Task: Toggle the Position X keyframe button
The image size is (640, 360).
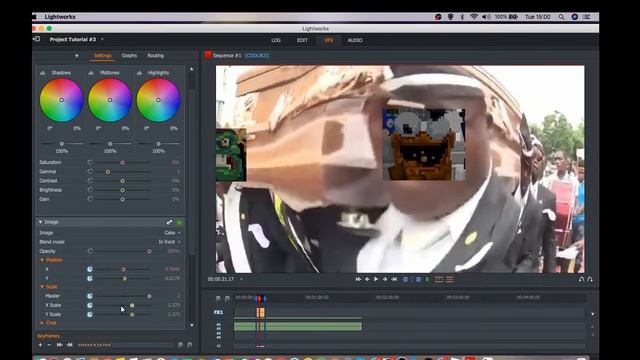Action: (90, 269)
